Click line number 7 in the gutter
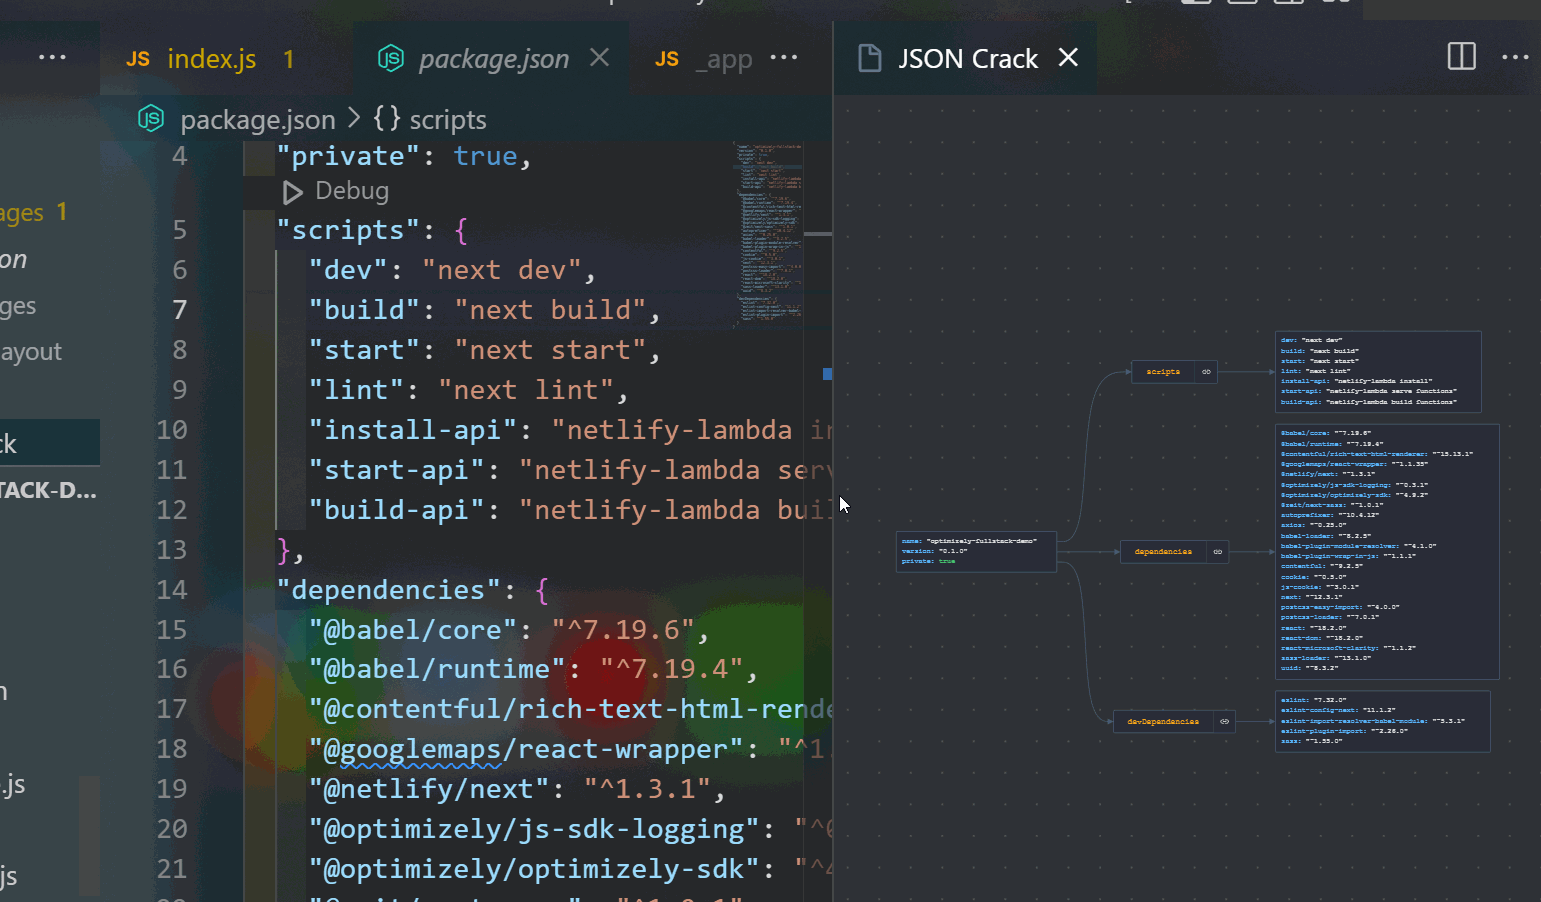 [x=180, y=309]
